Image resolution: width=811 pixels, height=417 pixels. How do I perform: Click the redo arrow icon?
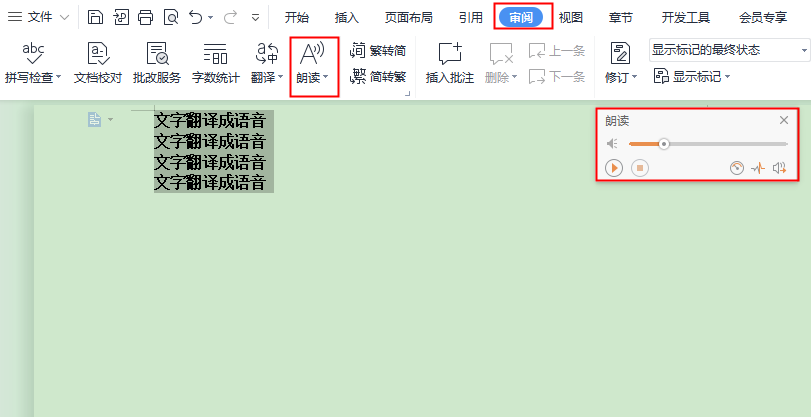click(230, 17)
